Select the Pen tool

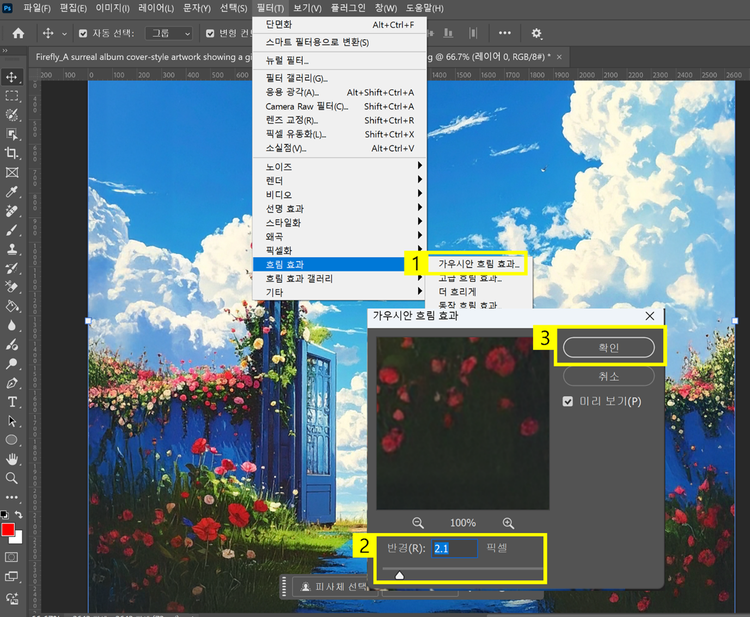11,383
